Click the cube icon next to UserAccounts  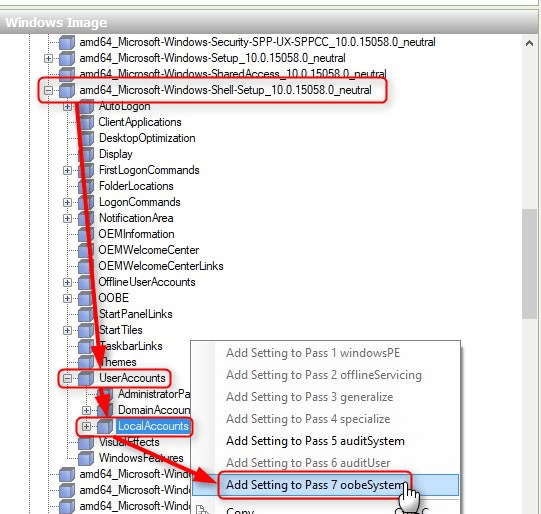pyautogui.click(x=86, y=378)
